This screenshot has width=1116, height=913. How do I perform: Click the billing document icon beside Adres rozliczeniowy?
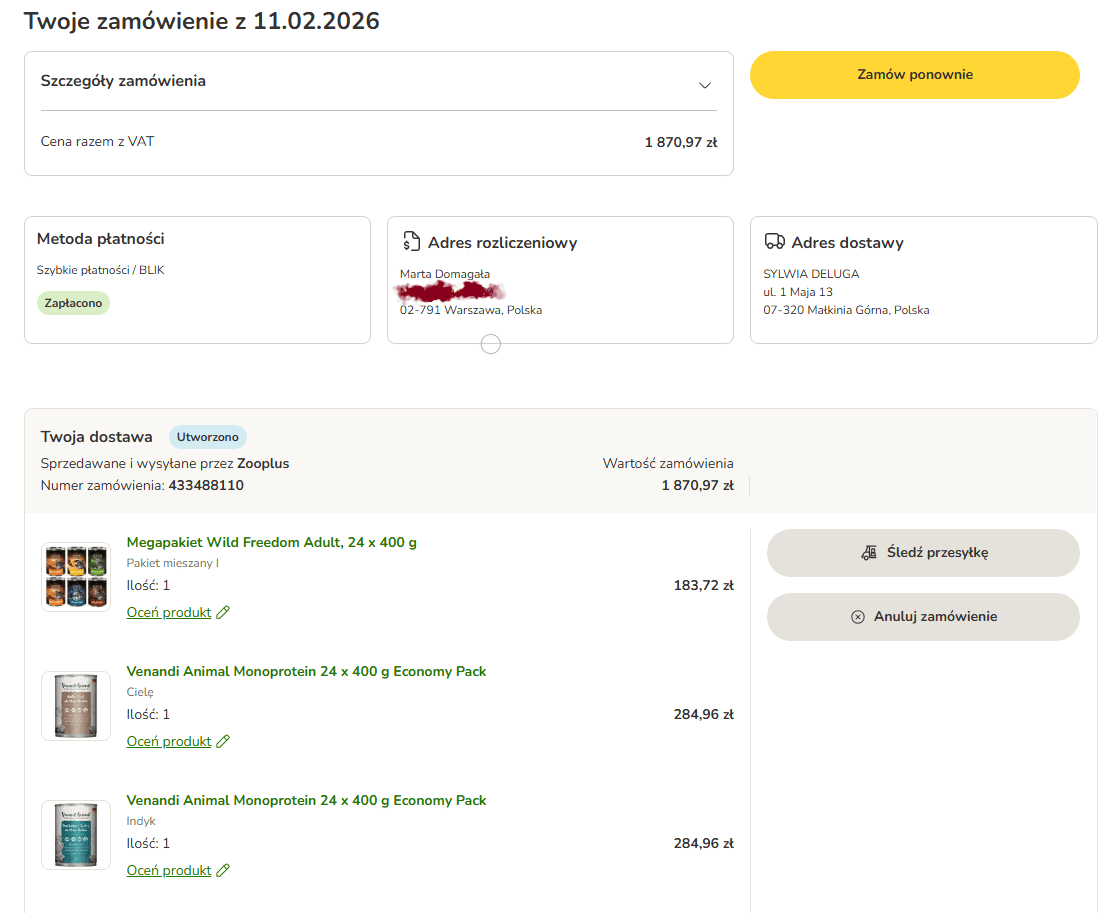pos(411,241)
